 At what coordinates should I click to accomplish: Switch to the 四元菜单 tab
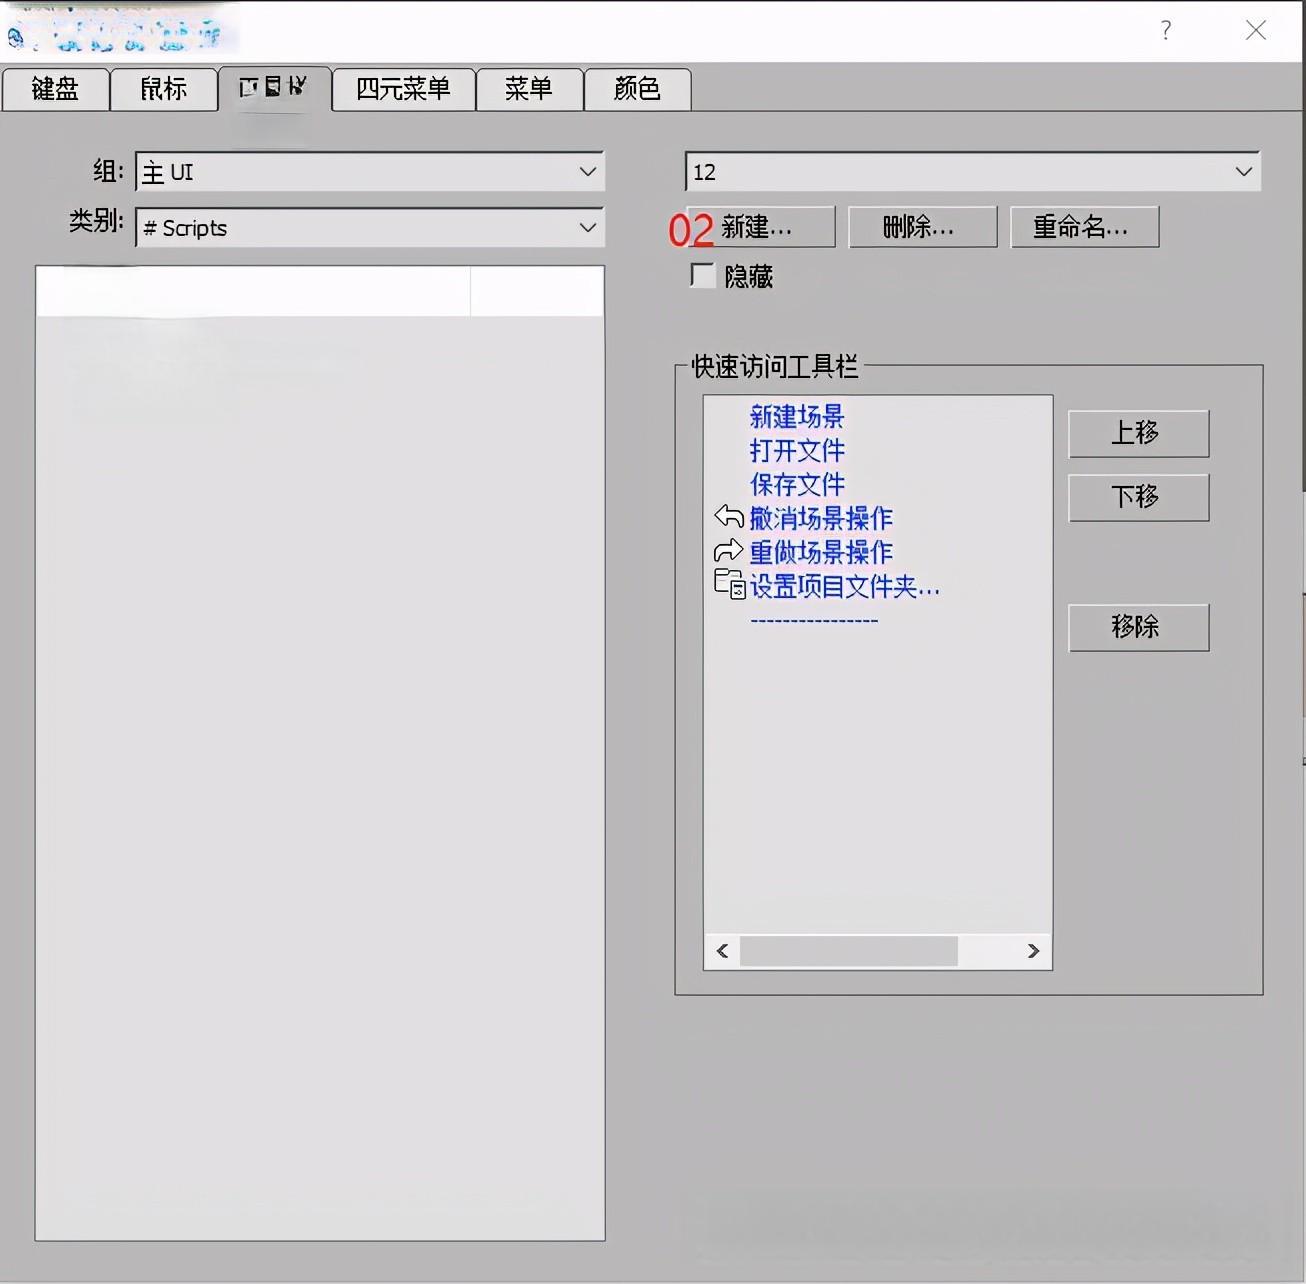click(x=403, y=89)
